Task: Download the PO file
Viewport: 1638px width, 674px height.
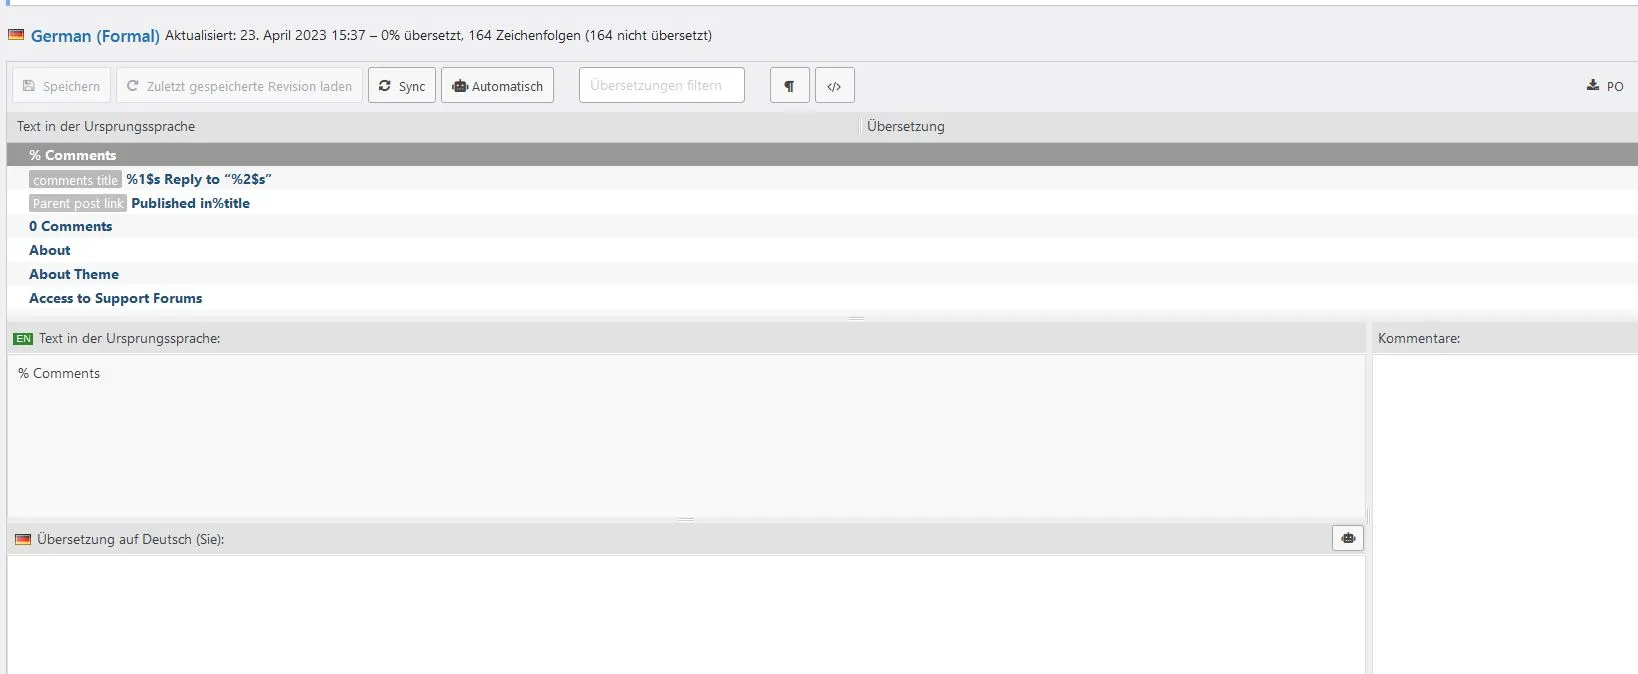Action: (x=1605, y=86)
